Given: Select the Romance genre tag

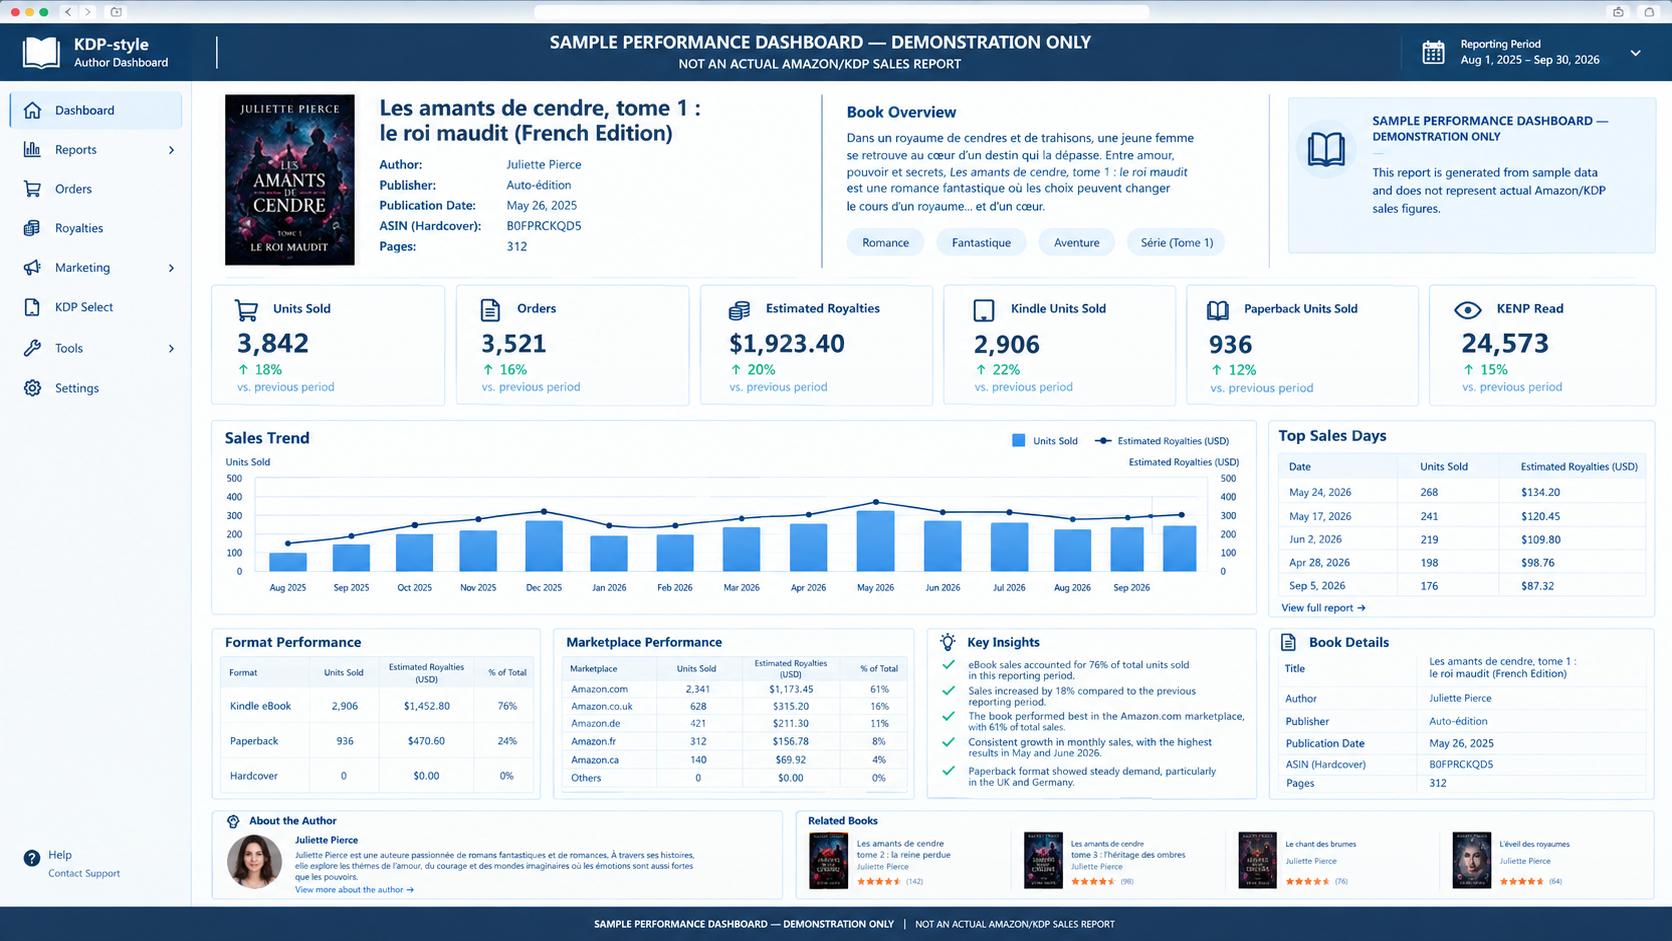Looking at the screenshot, I should (x=885, y=242).
